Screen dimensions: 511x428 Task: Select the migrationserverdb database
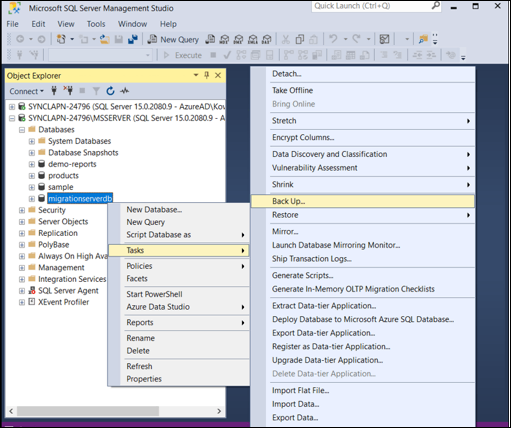click(80, 199)
